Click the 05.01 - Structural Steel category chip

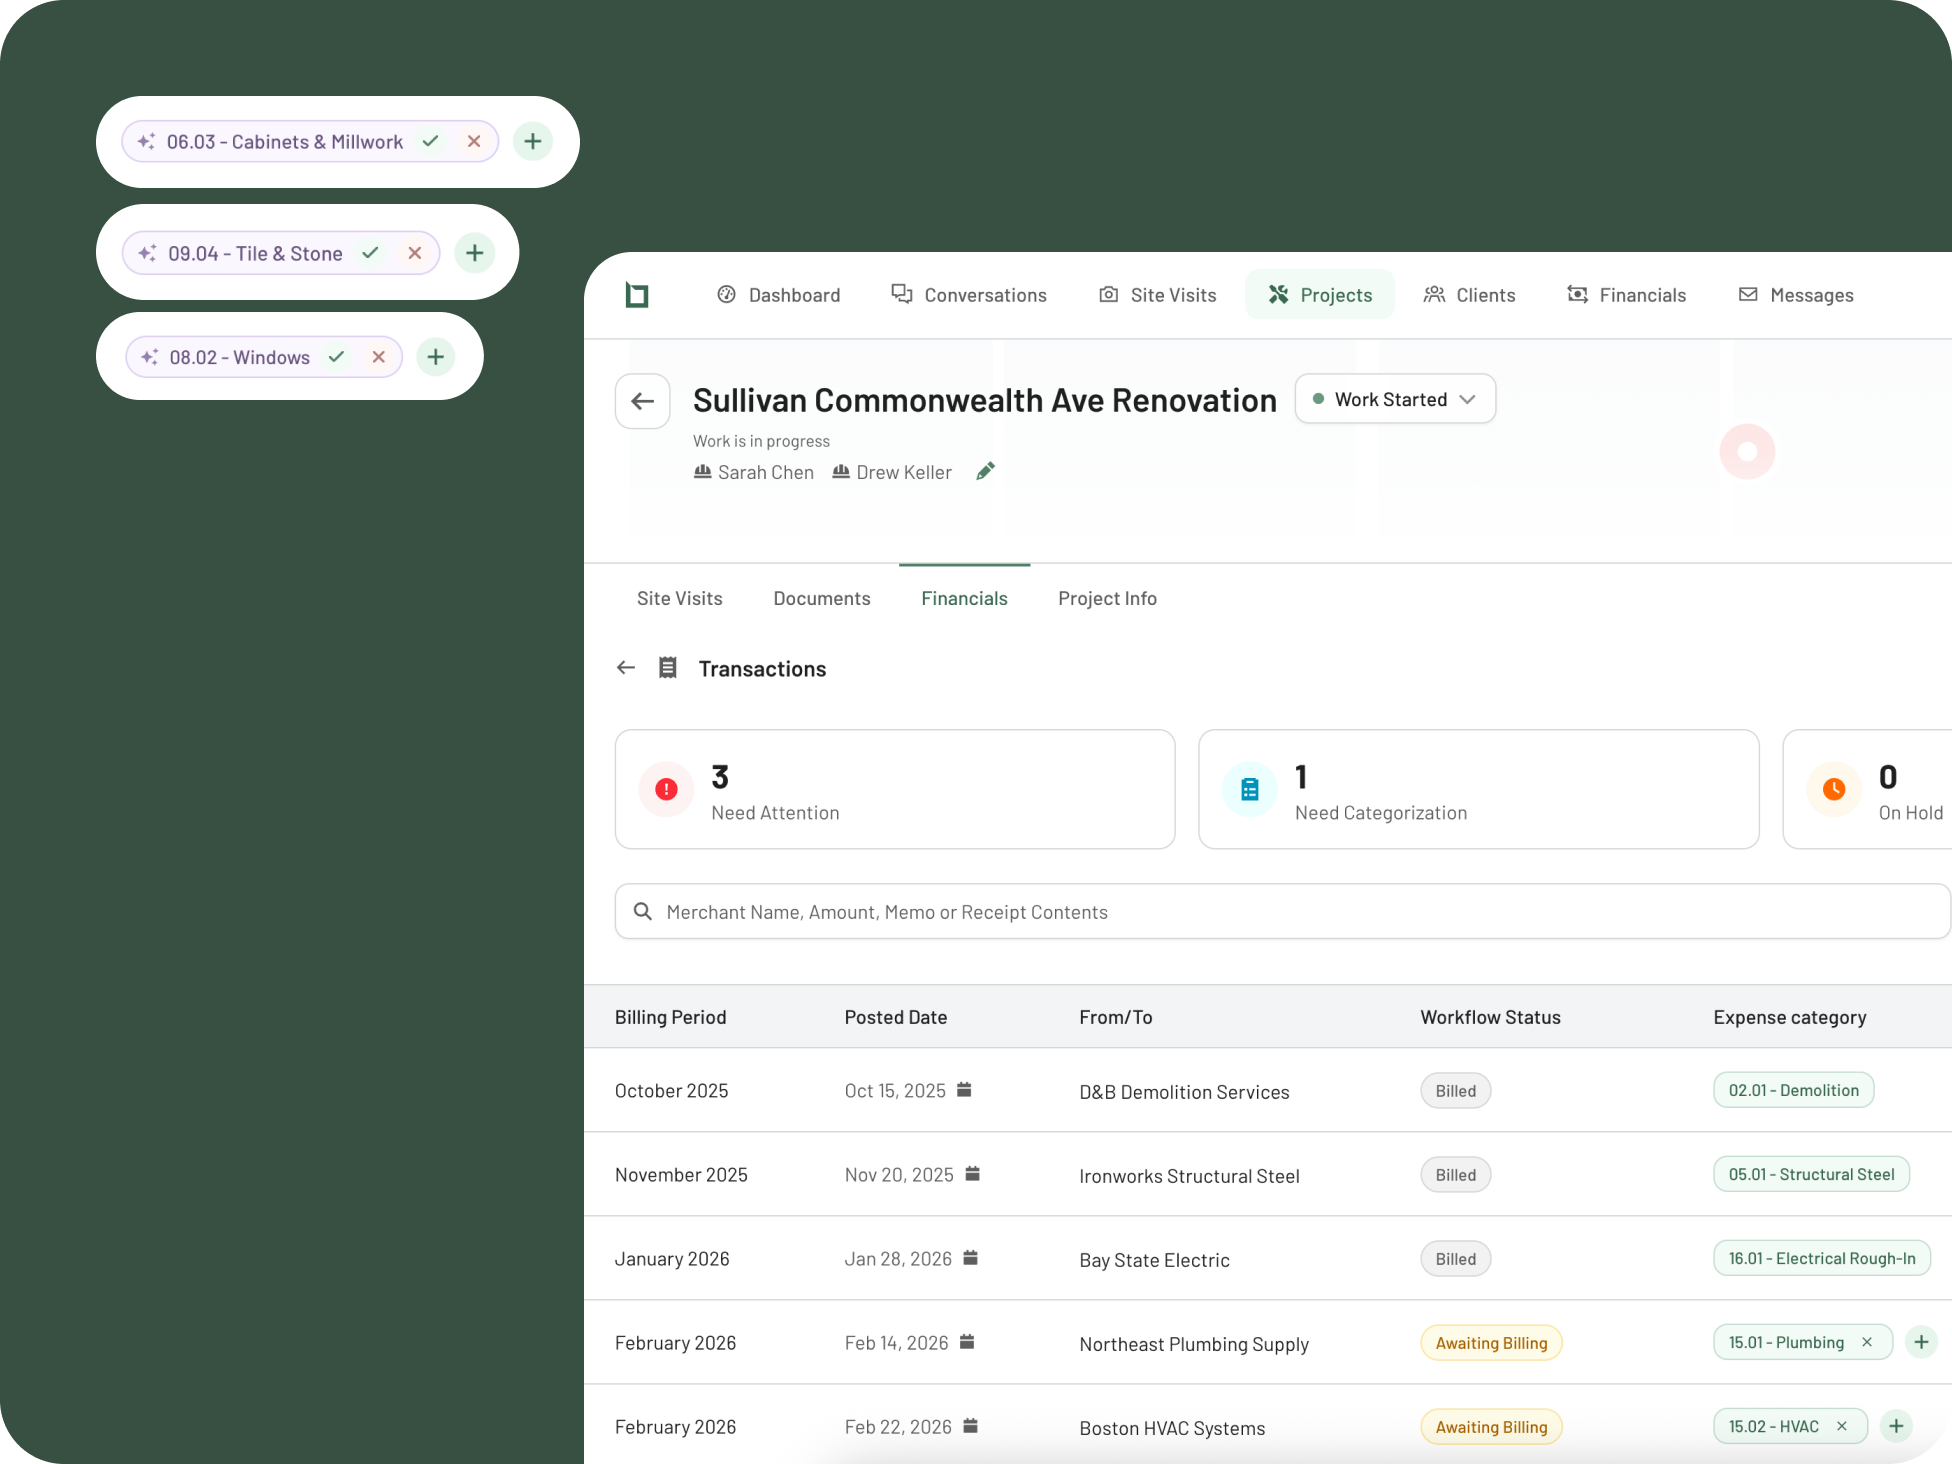(x=1812, y=1174)
